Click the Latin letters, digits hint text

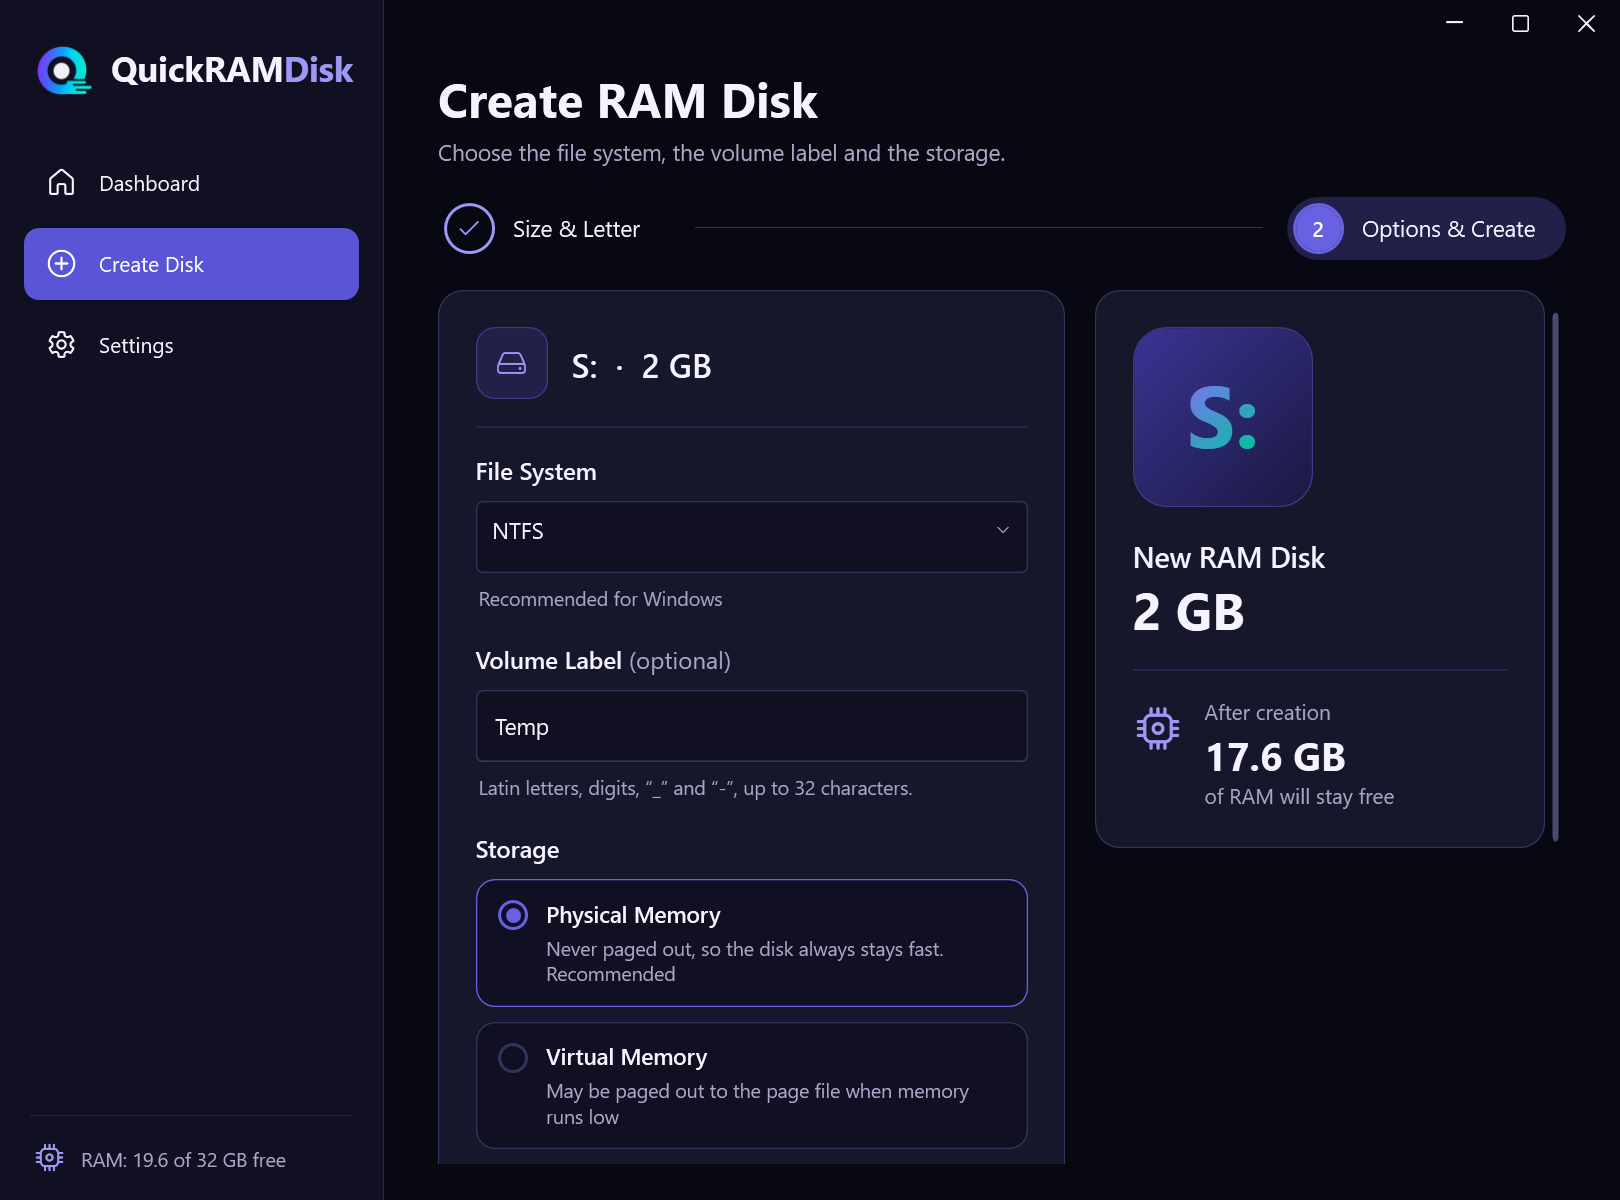click(x=695, y=788)
